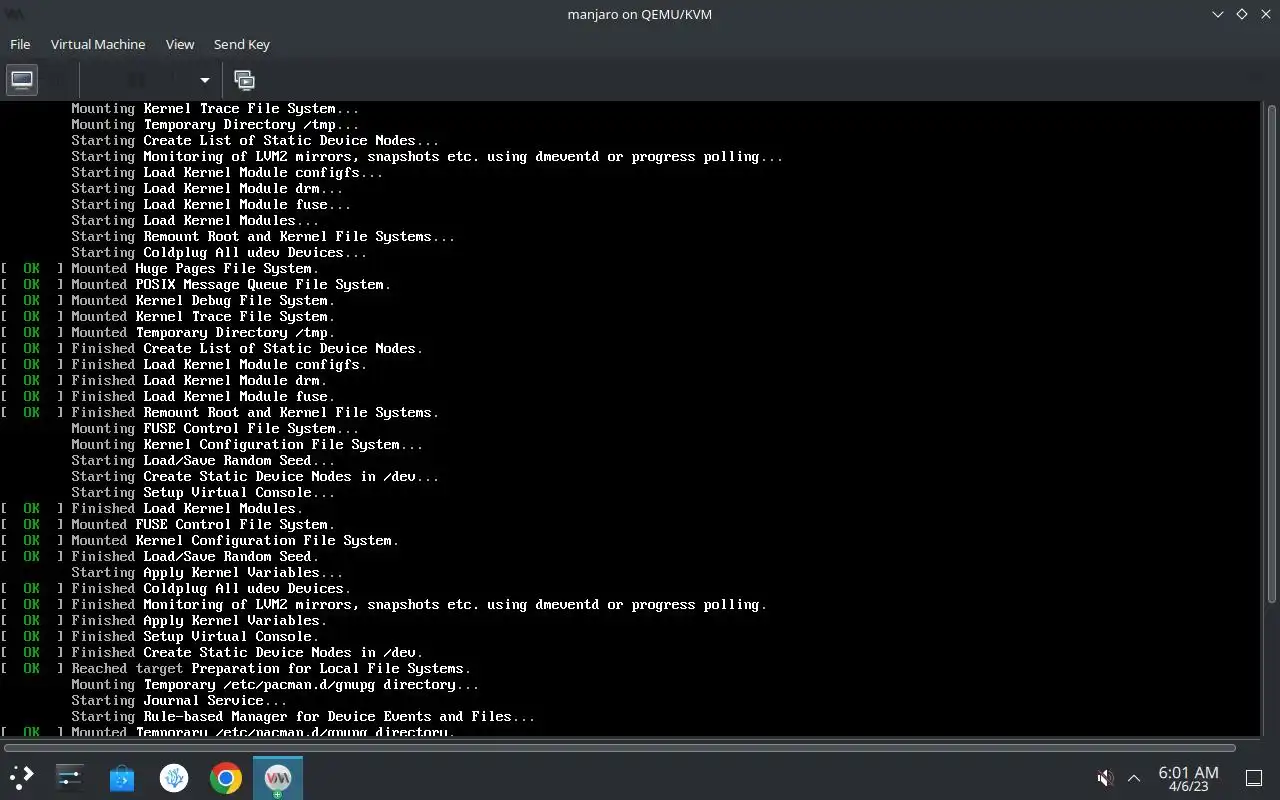
Task: Maximize the manjaro QEMU/KVM window
Action: click(1242, 14)
